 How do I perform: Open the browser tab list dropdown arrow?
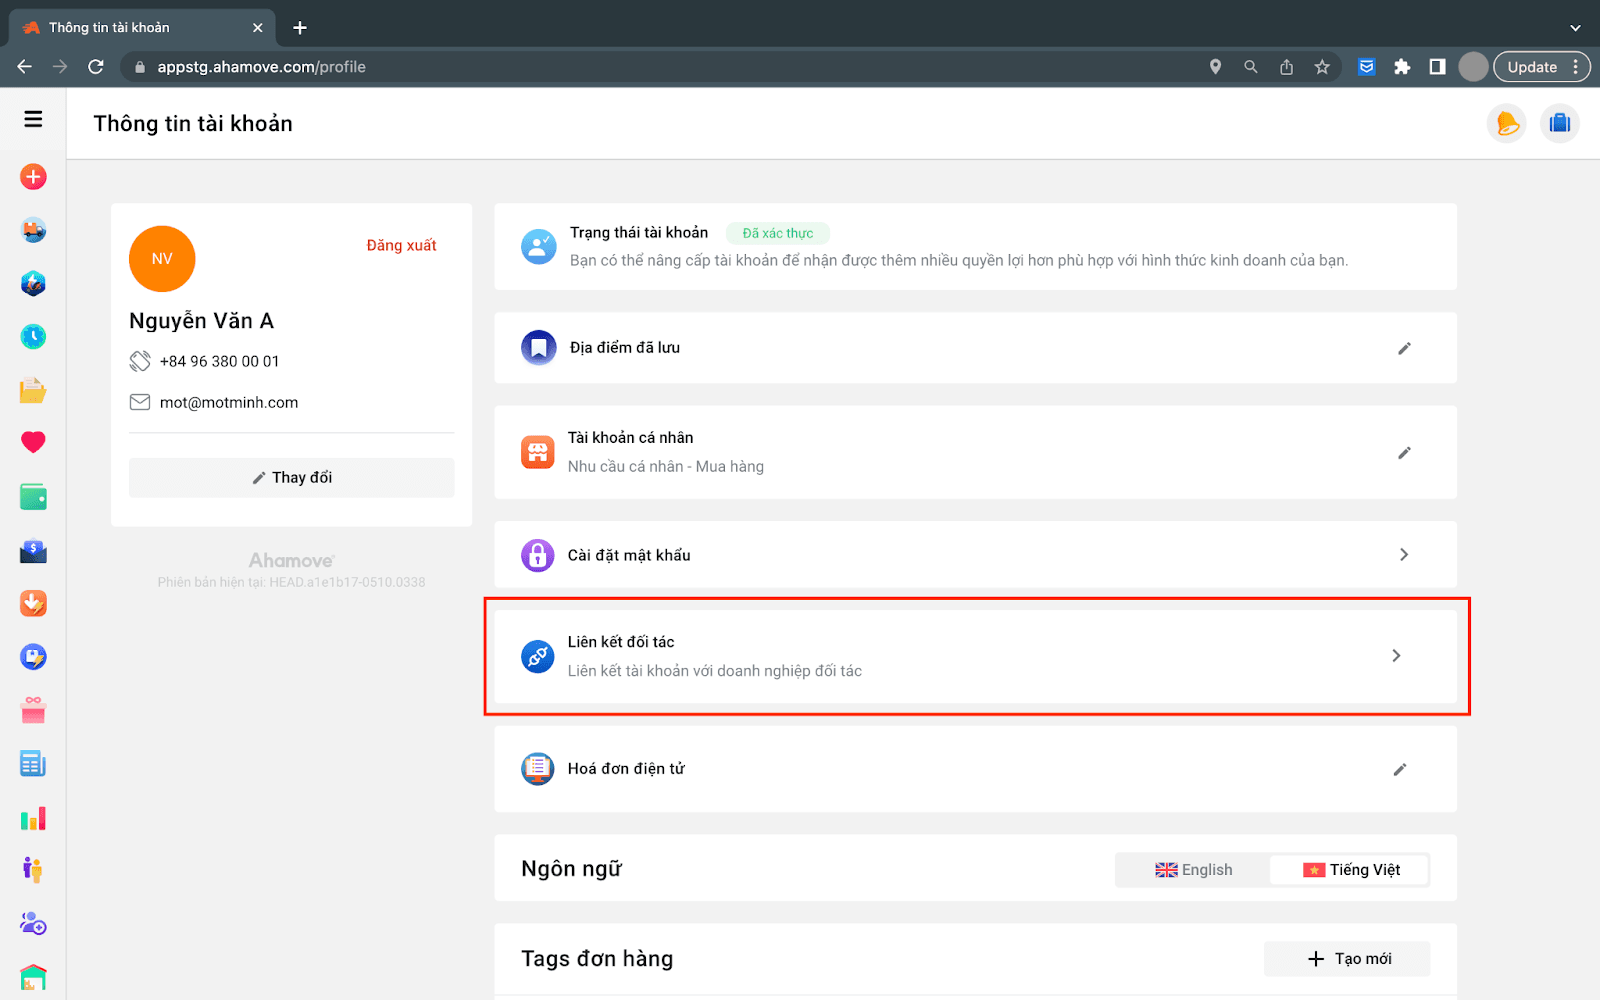(1575, 28)
